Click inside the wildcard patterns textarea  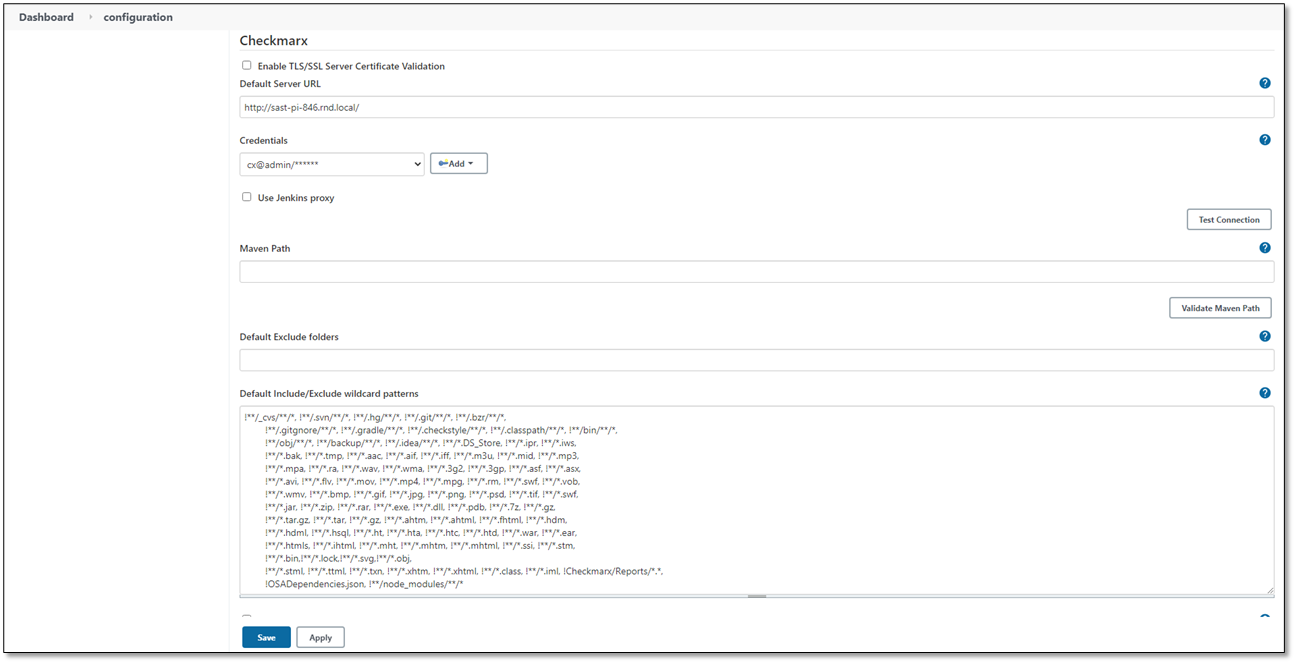[x=757, y=500]
